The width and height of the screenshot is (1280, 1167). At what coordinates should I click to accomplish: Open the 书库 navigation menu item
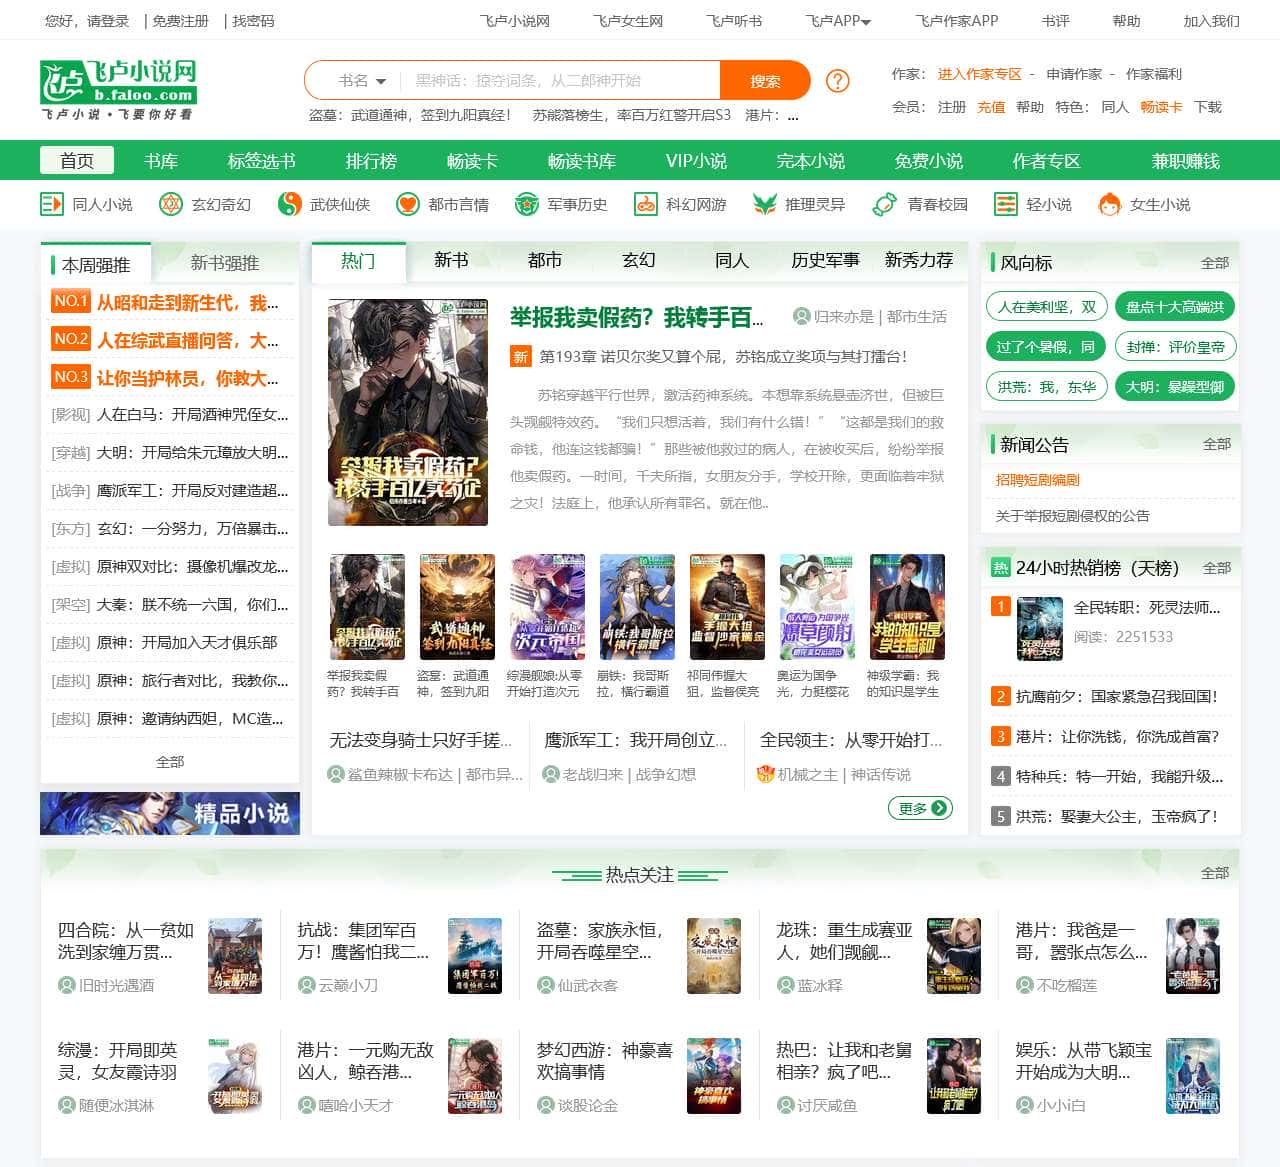pyautogui.click(x=161, y=161)
